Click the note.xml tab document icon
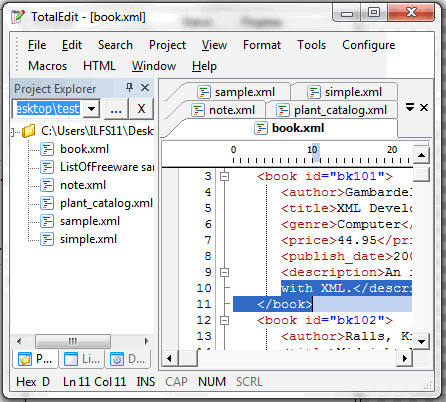The image size is (446, 402). [x=198, y=110]
